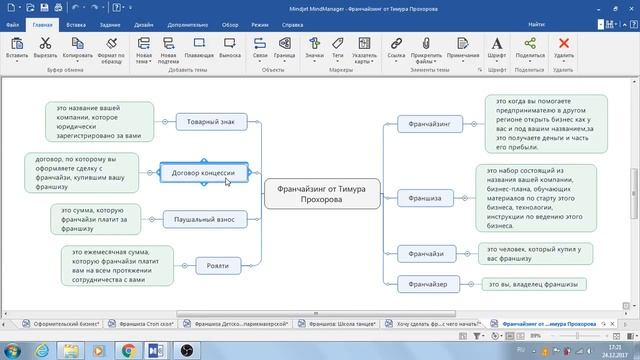Screen dimensions: 640x360
Task: Collapse the Товарный знак topic branch
Action: (x=165, y=122)
